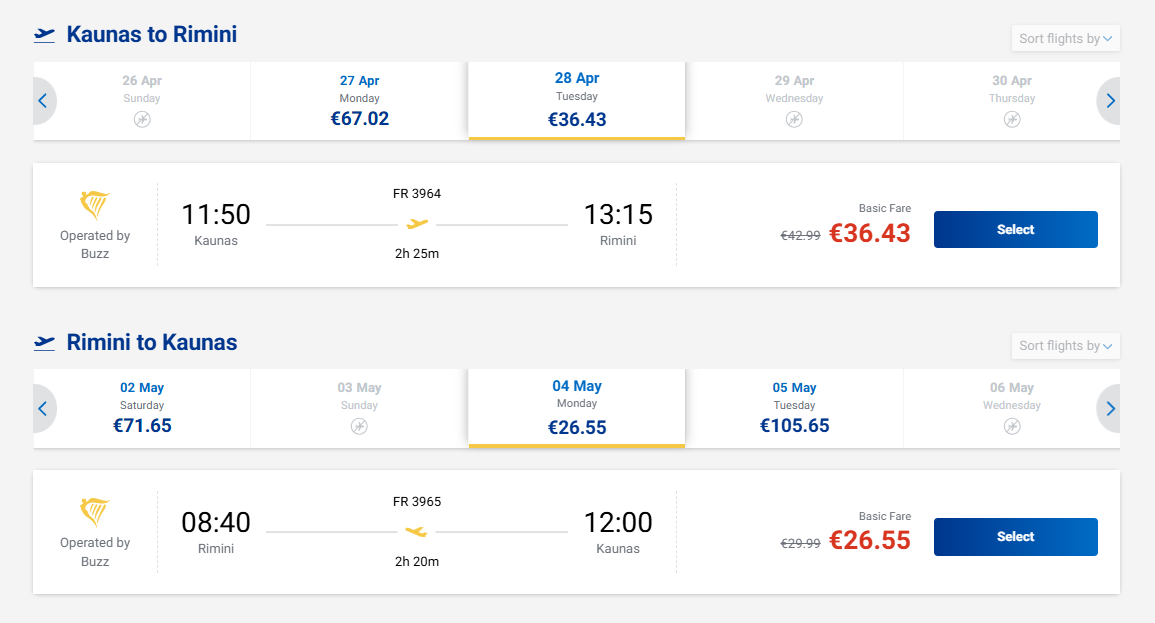Screen dimensions: 1155x623
Task: Click previous dates arrow for outbound flights
Action: coord(43,100)
